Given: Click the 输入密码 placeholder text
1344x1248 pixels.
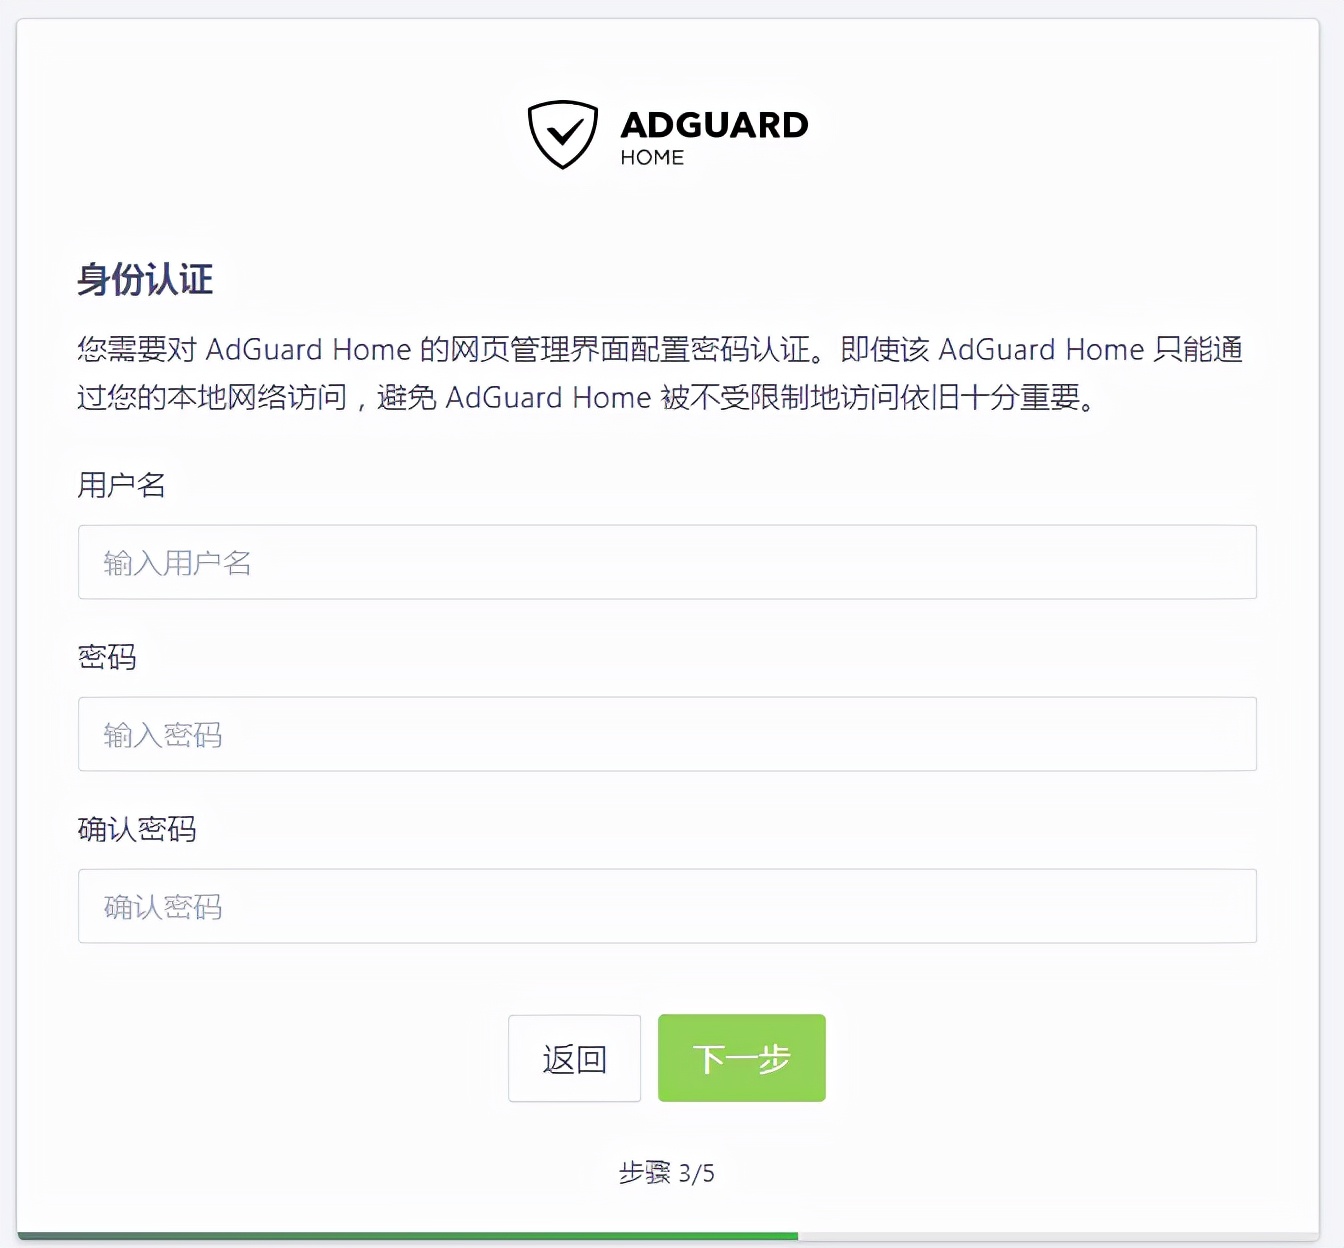Looking at the screenshot, I should (163, 735).
